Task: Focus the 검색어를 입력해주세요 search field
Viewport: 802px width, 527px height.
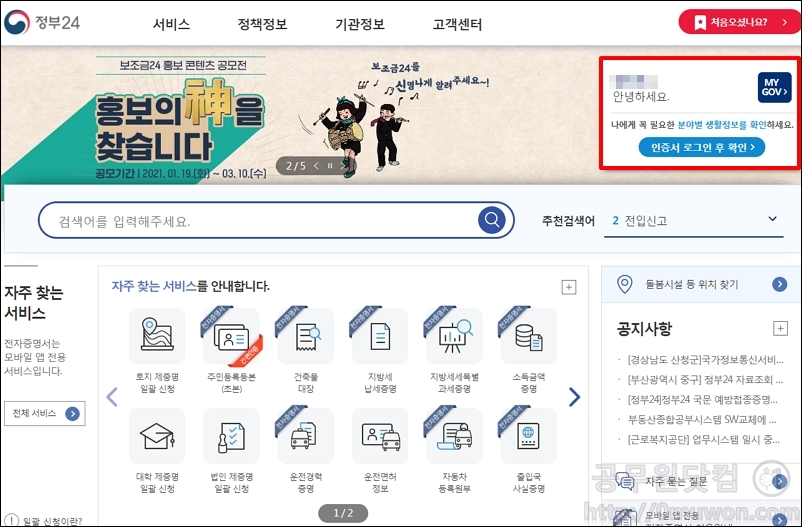Action: point(258,221)
